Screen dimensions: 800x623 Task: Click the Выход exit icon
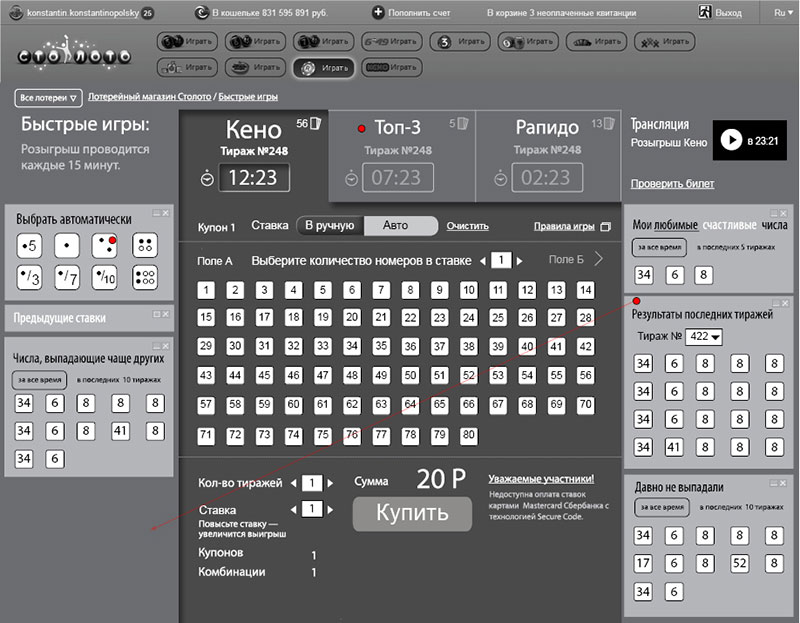tap(705, 13)
